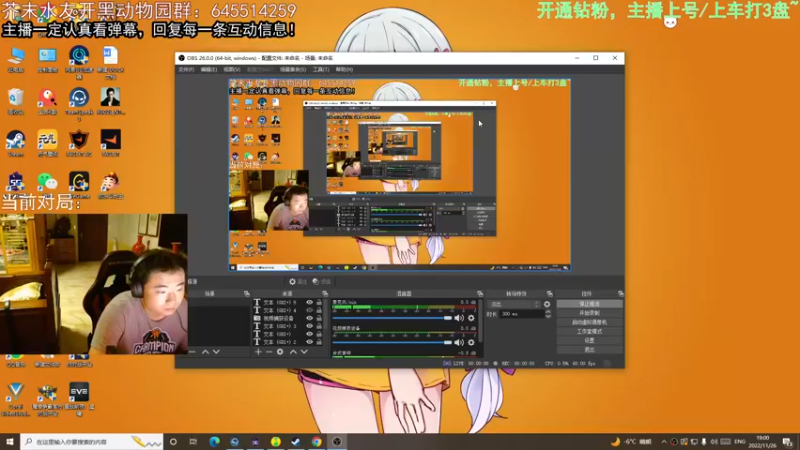Toggle visibility of text source 文本 (GDI+) 3
The width and height of the screenshot is (800, 450).
(309, 326)
